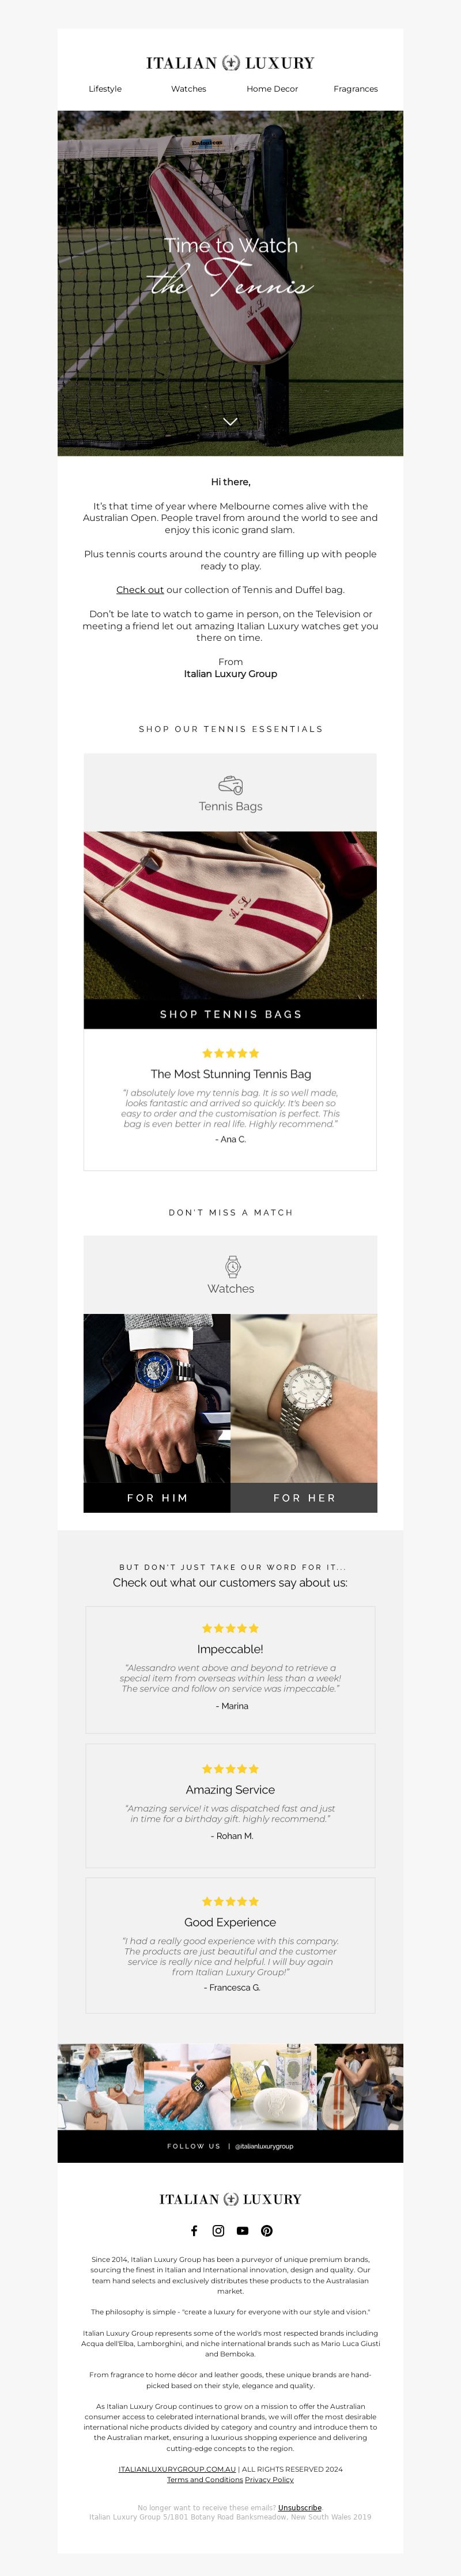
Task: Select Home Decor in navigation
Action: click(272, 89)
